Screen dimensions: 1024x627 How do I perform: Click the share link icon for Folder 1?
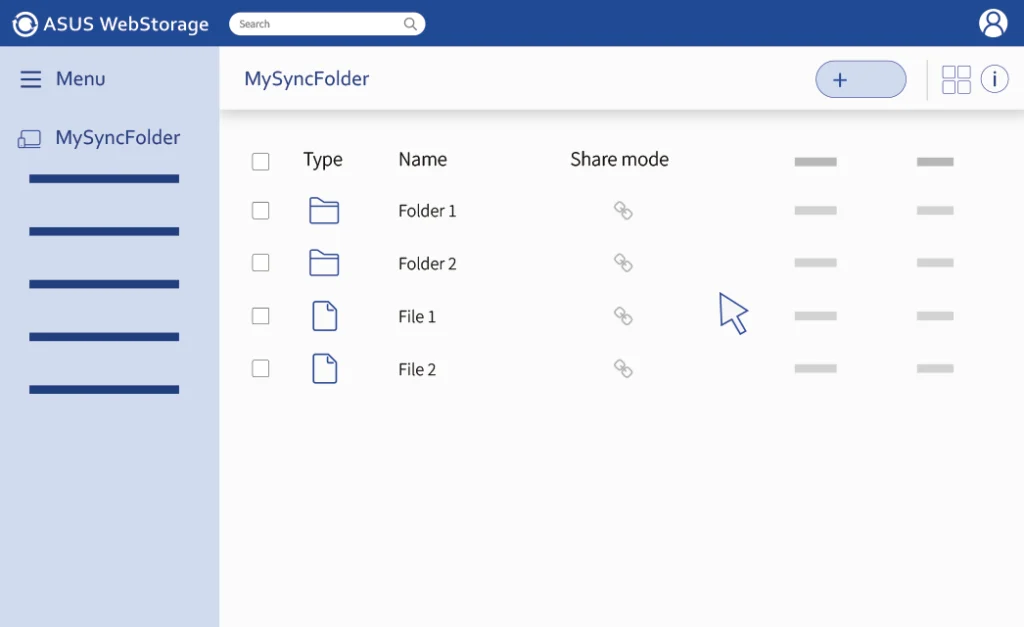tap(623, 211)
